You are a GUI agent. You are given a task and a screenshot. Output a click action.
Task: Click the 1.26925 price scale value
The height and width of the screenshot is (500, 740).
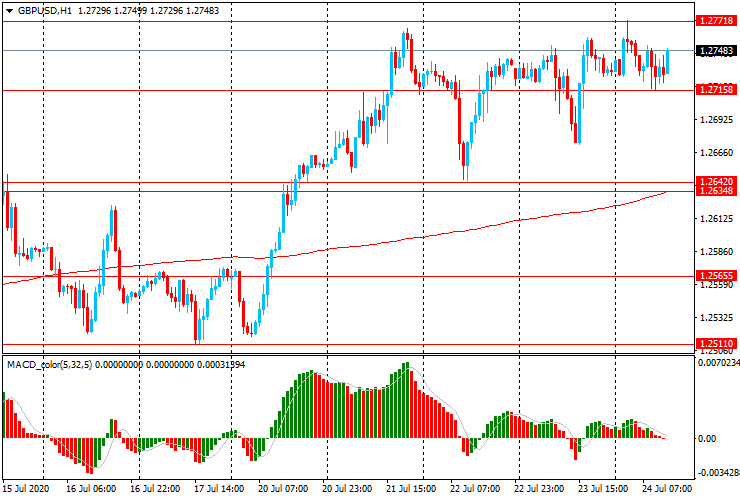pos(716,119)
